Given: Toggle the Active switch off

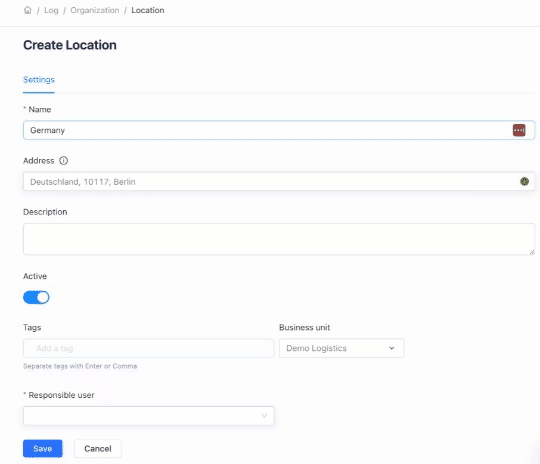Looking at the screenshot, I should click(36, 297).
